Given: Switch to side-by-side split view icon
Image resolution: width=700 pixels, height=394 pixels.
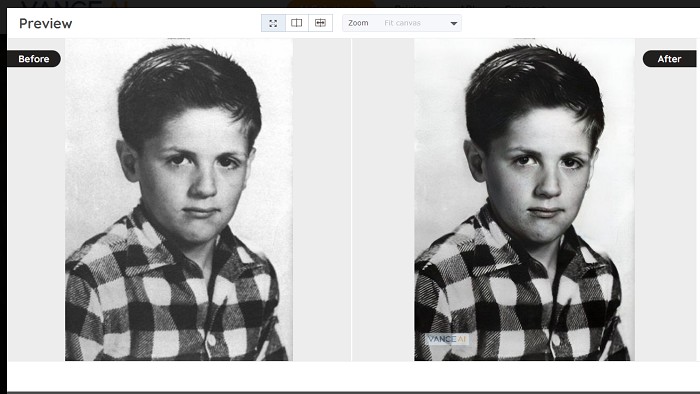Looking at the screenshot, I should pyautogui.click(x=296, y=23).
